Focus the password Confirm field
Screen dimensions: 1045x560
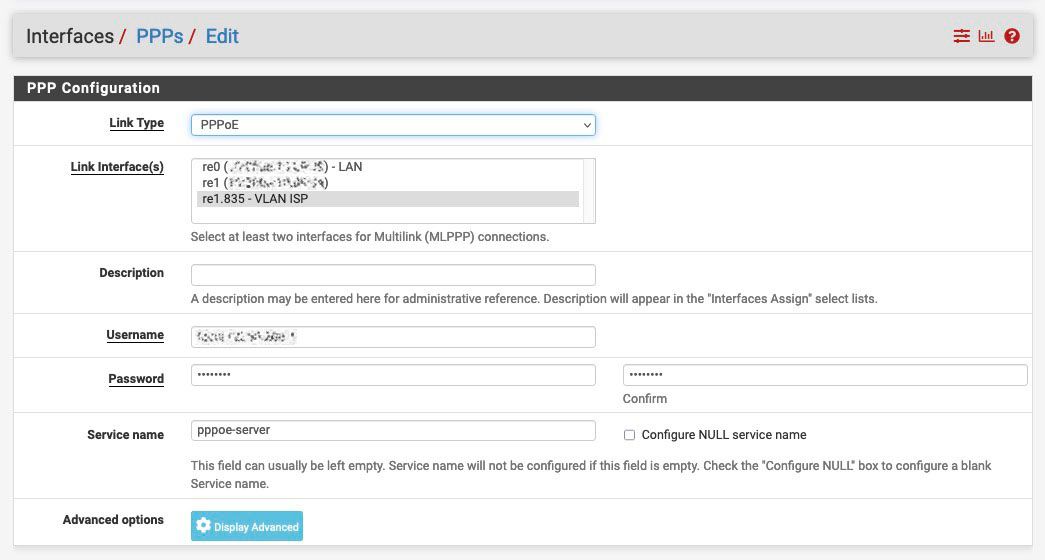[825, 375]
